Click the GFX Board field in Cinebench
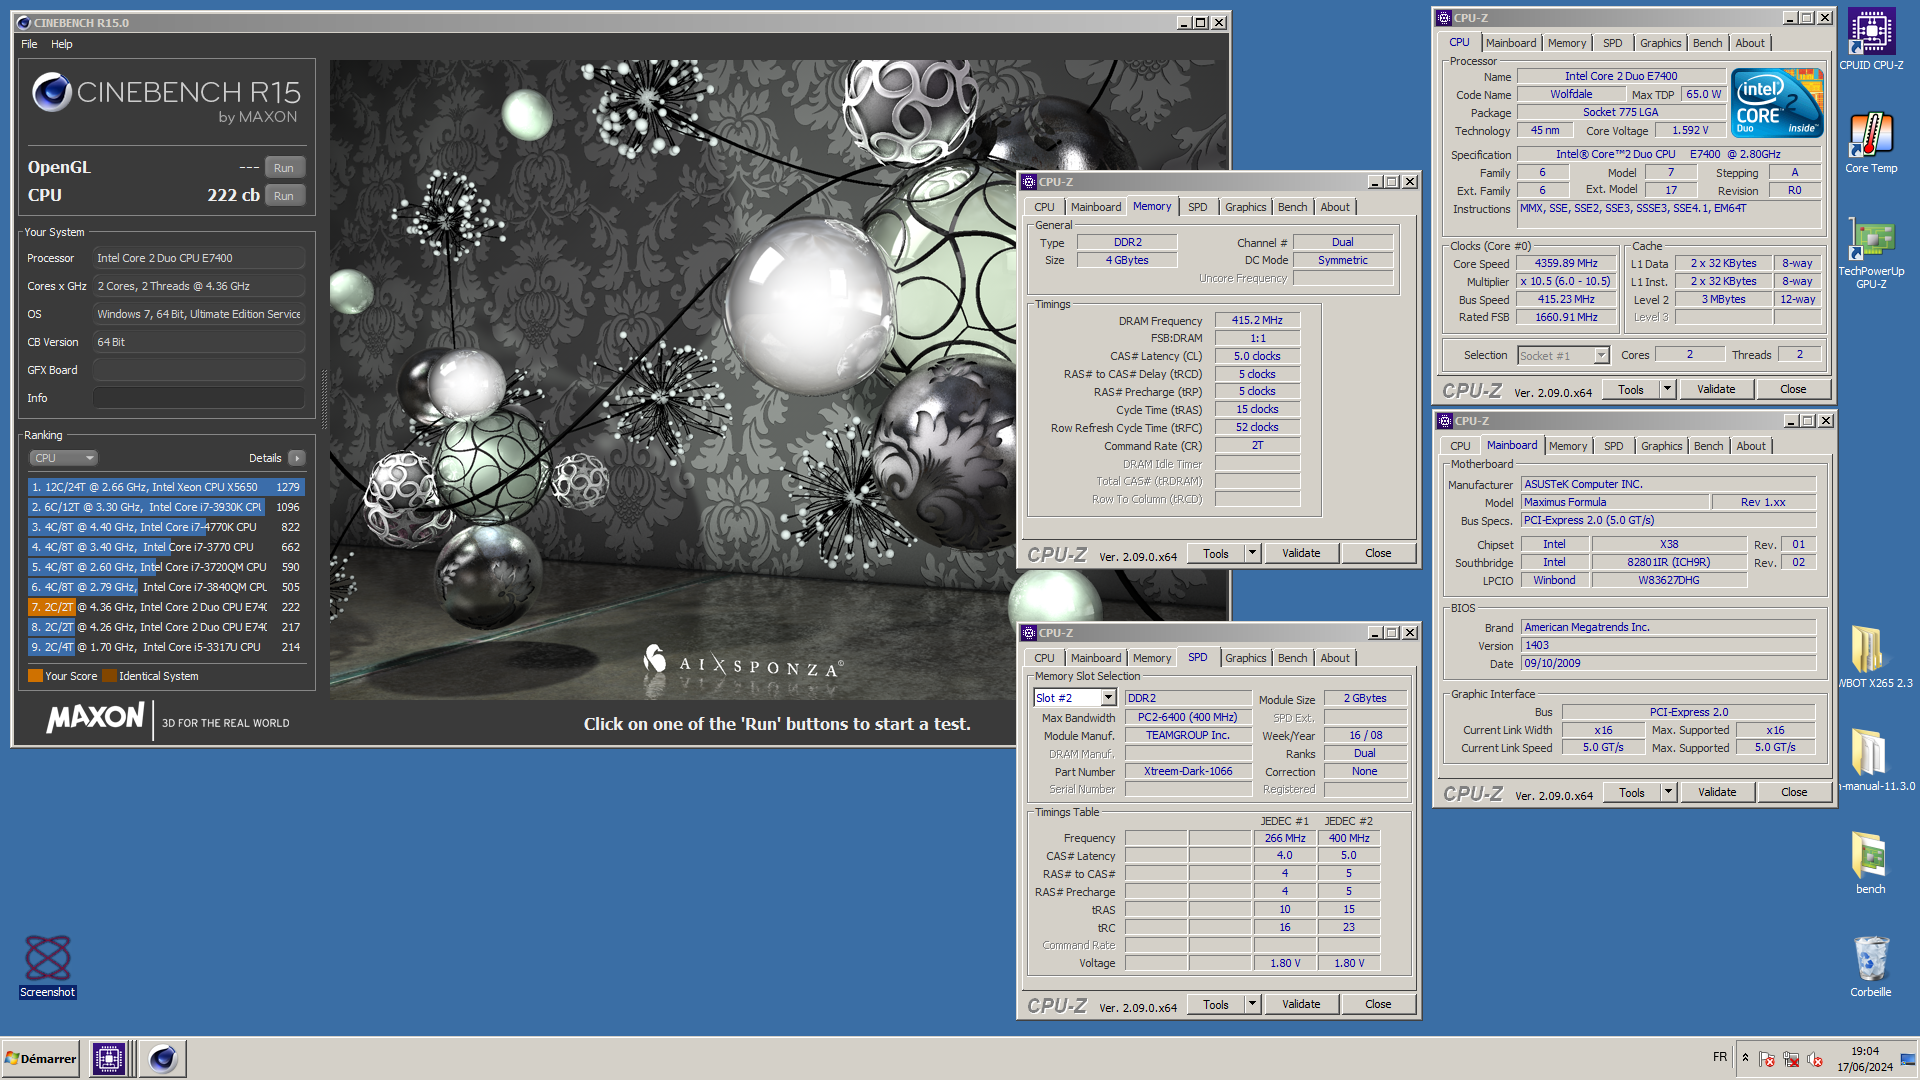The image size is (1920, 1080). [198, 370]
